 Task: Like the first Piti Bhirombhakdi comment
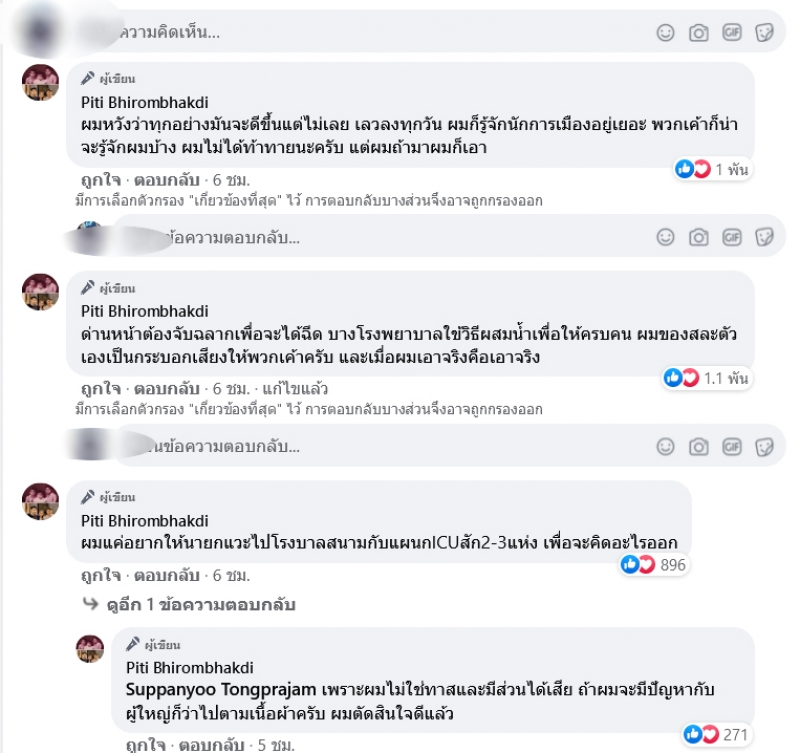[101, 180]
